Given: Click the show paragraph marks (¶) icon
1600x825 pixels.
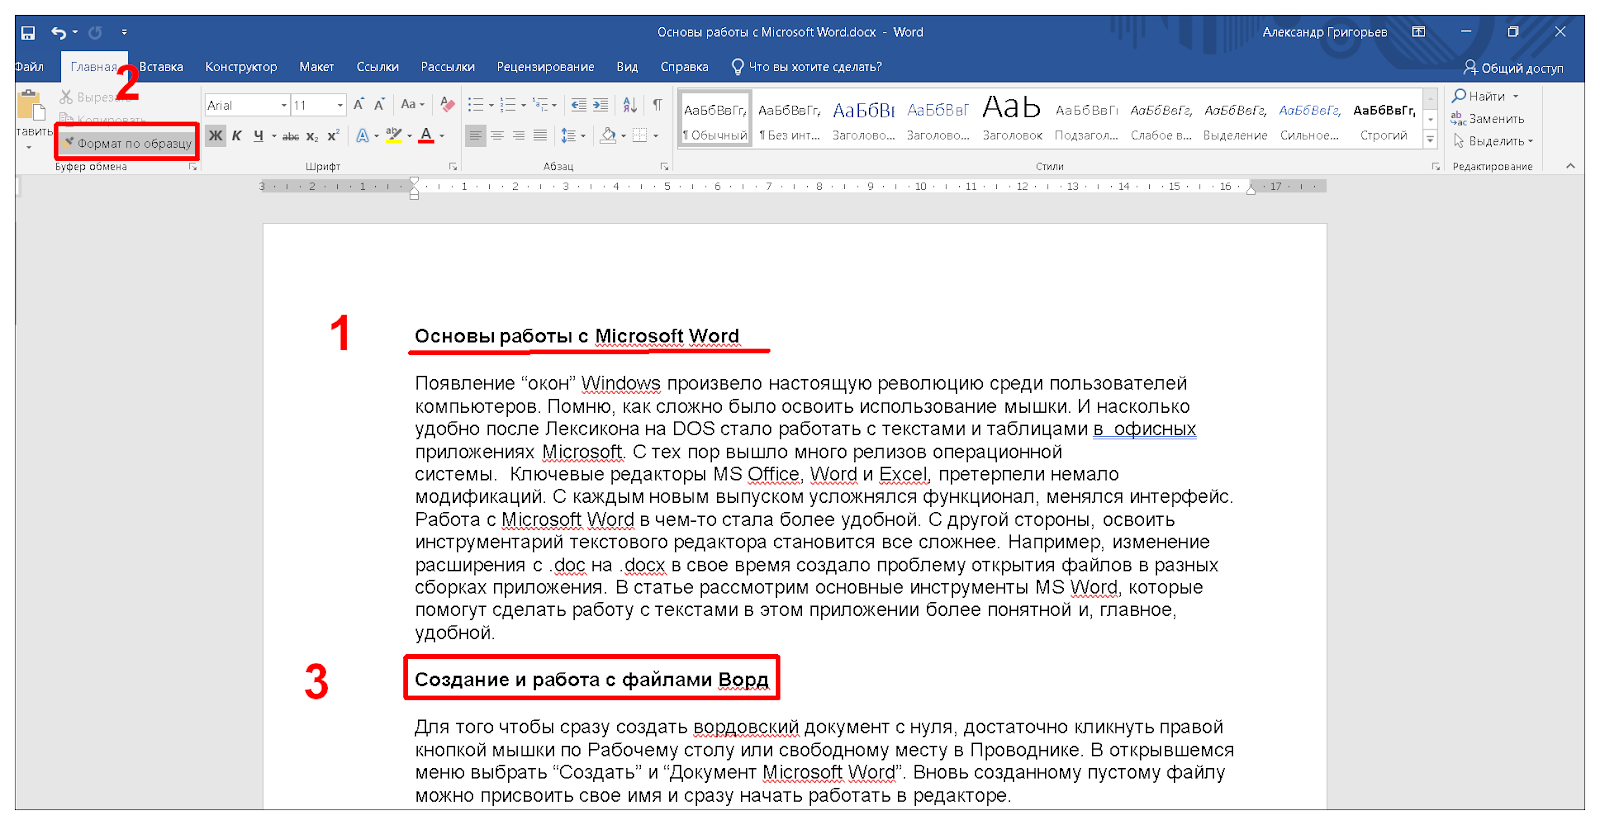Looking at the screenshot, I should point(657,105).
